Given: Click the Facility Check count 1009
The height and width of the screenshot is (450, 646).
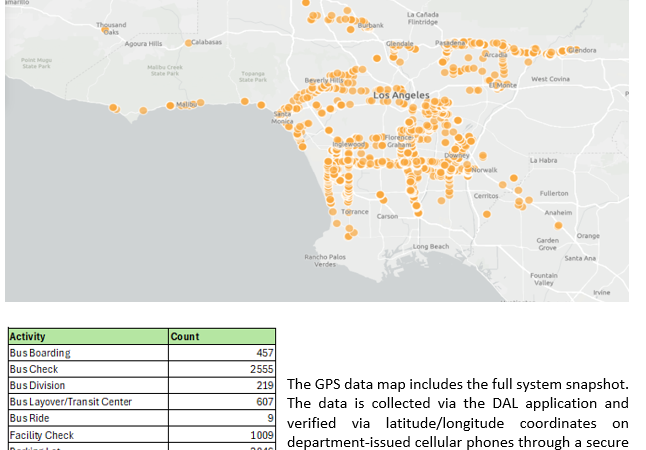Looking at the screenshot, I should tap(259, 435).
